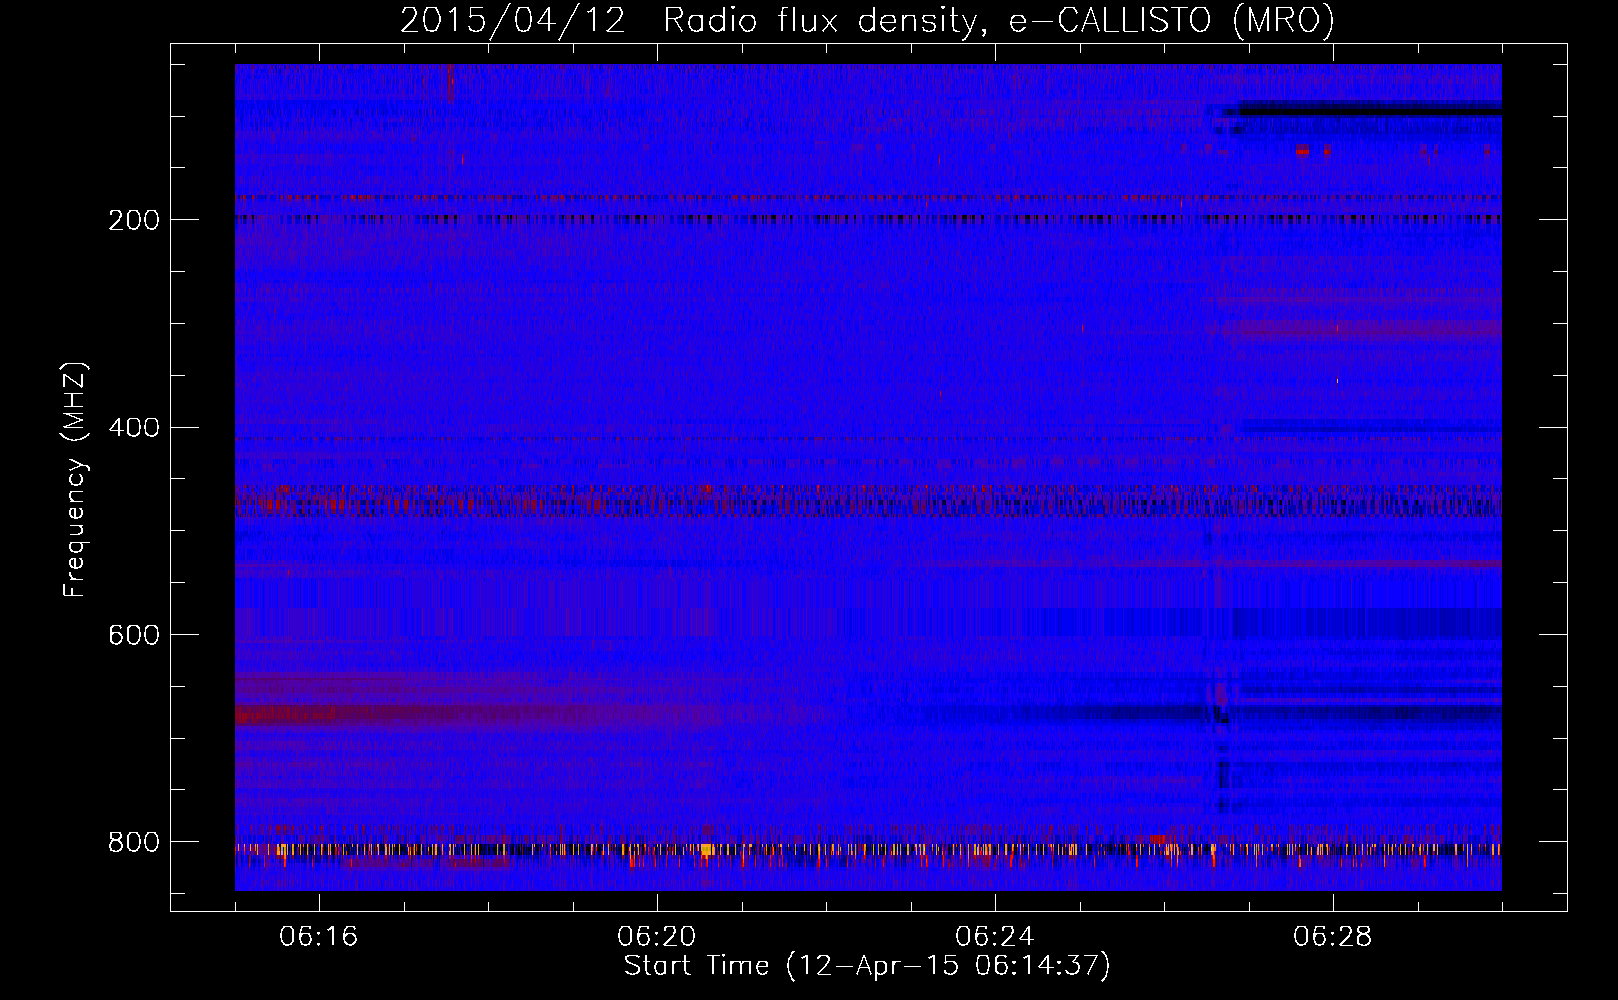Click the 'Frequency (MHZ)' y-axis label
The image size is (1618, 1000).
[75, 480]
